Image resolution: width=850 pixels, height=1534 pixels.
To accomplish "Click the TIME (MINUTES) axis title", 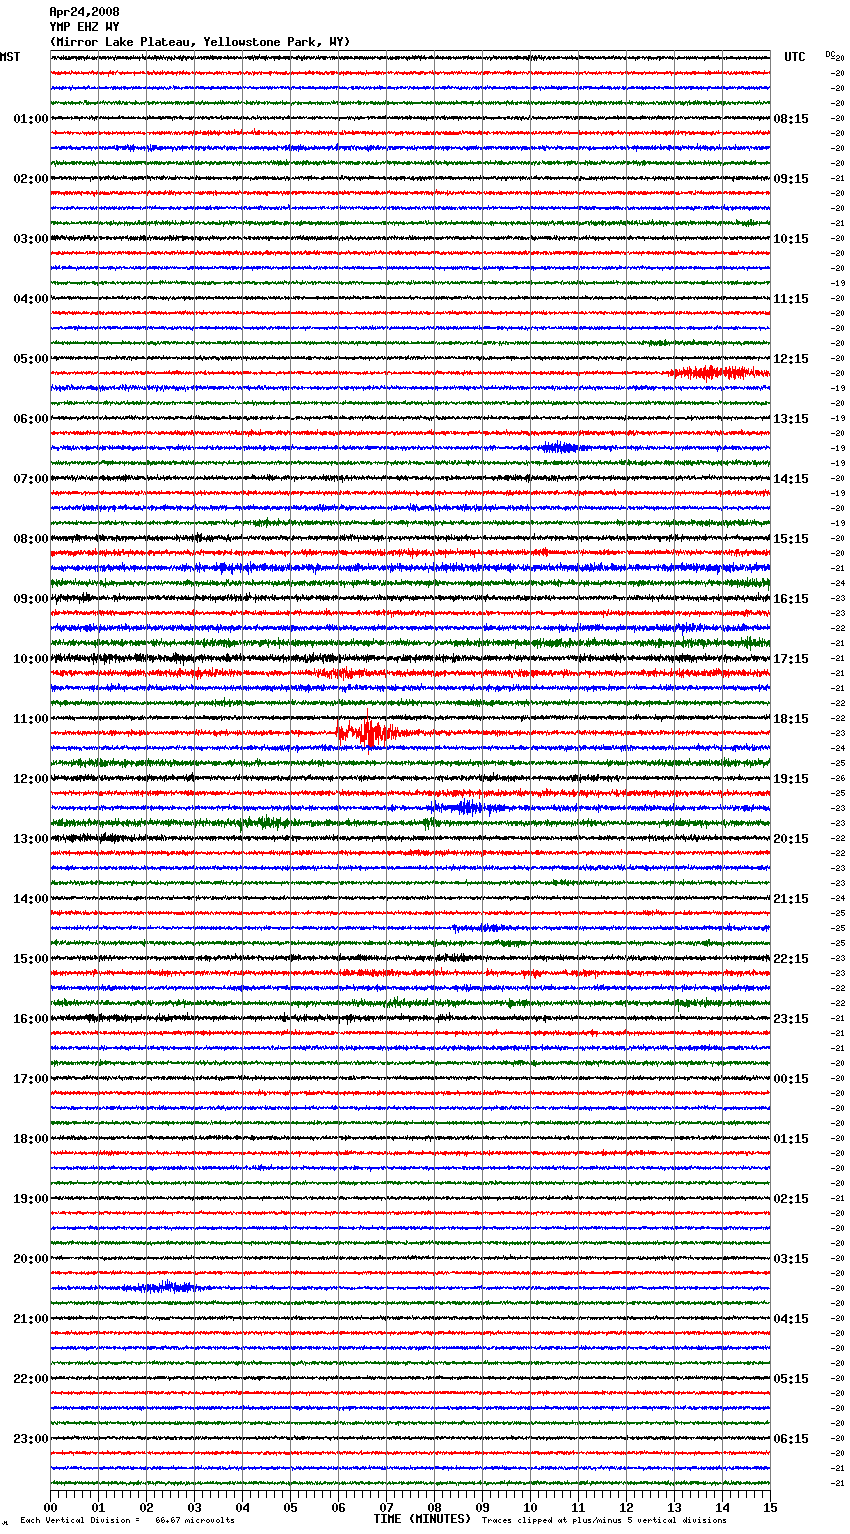I will tap(422, 1519).
